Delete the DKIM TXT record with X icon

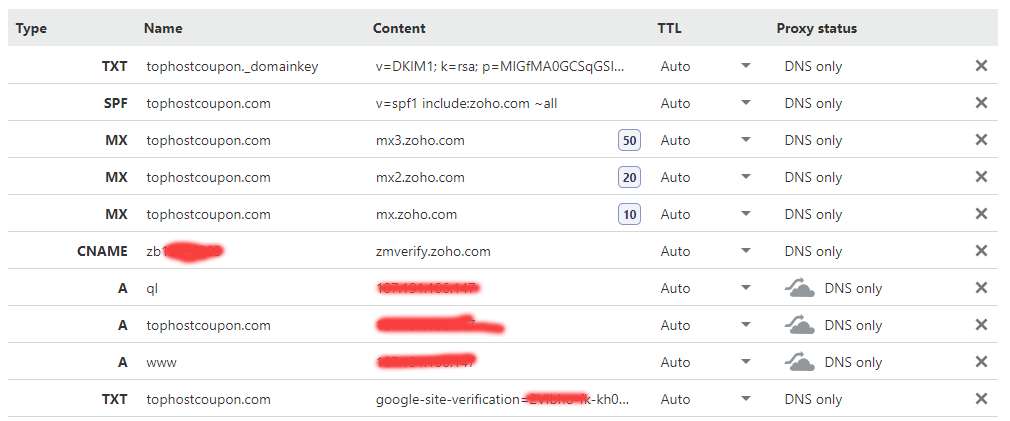pos(981,66)
